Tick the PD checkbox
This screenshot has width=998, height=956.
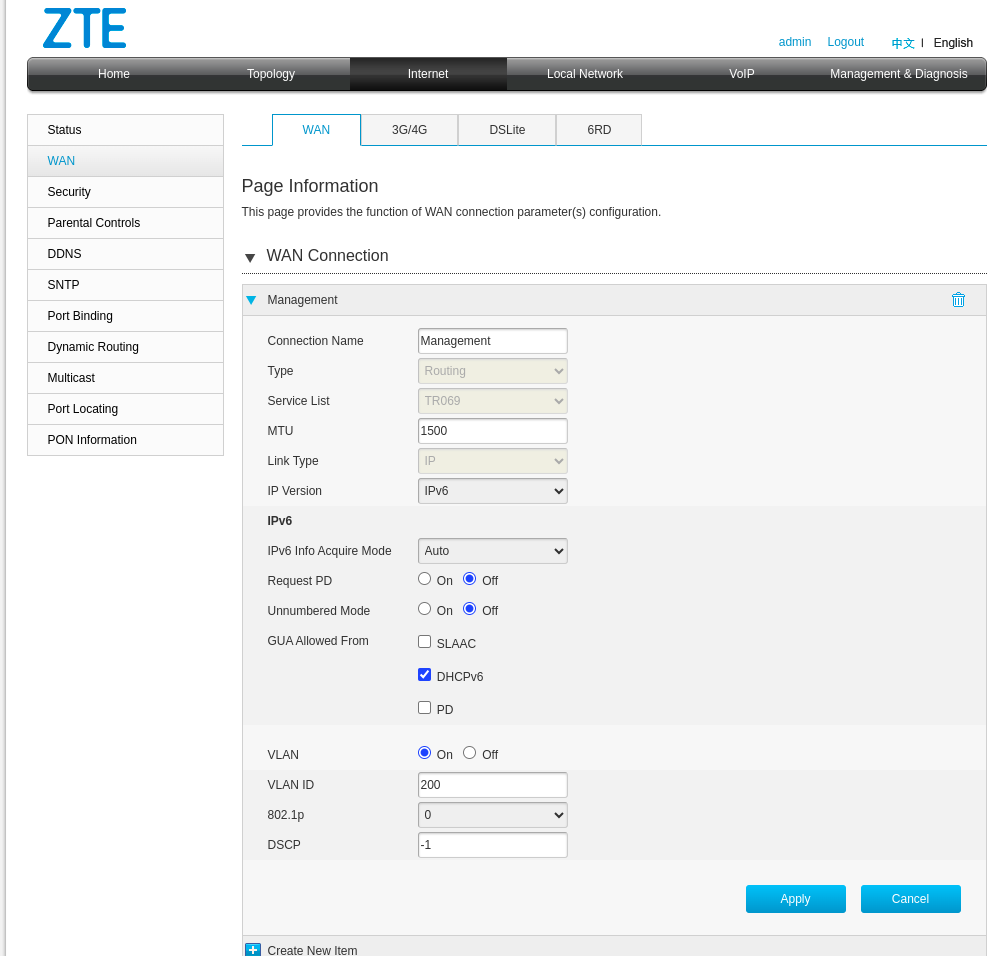pos(424,708)
